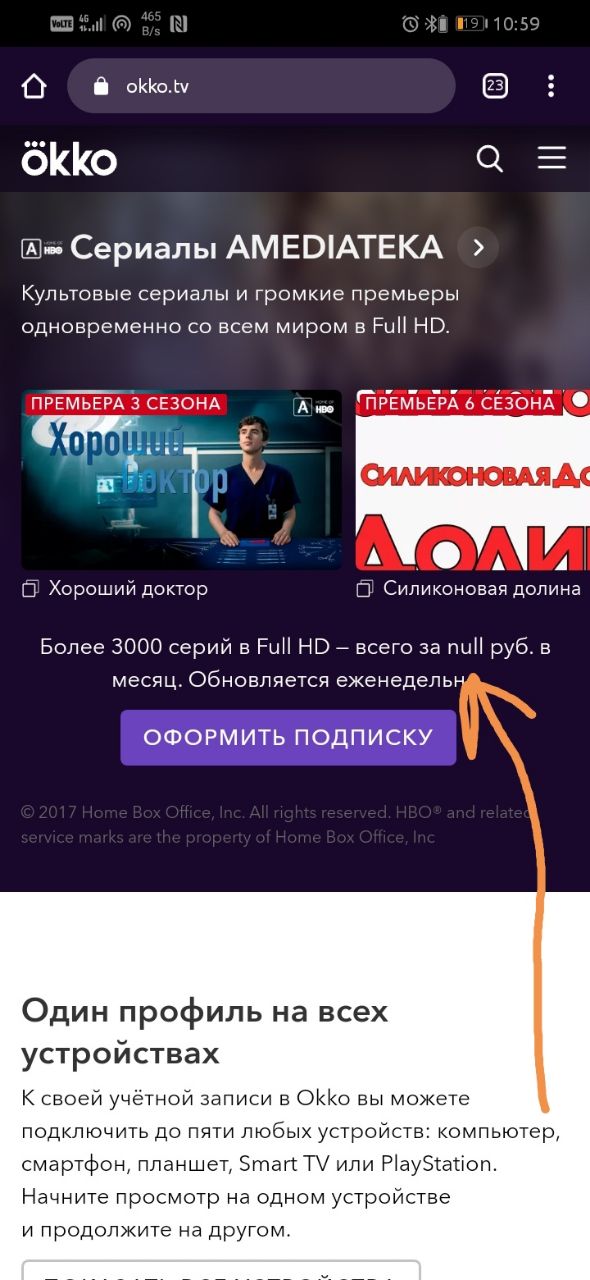
Task: Tap the ОФОРМИТЬ ПОДПИСКУ button
Action: [288, 738]
